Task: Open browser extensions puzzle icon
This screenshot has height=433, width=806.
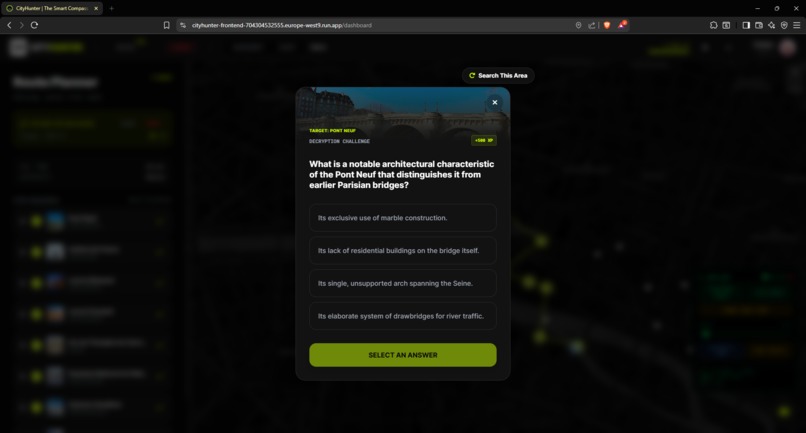Action: [x=713, y=25]
